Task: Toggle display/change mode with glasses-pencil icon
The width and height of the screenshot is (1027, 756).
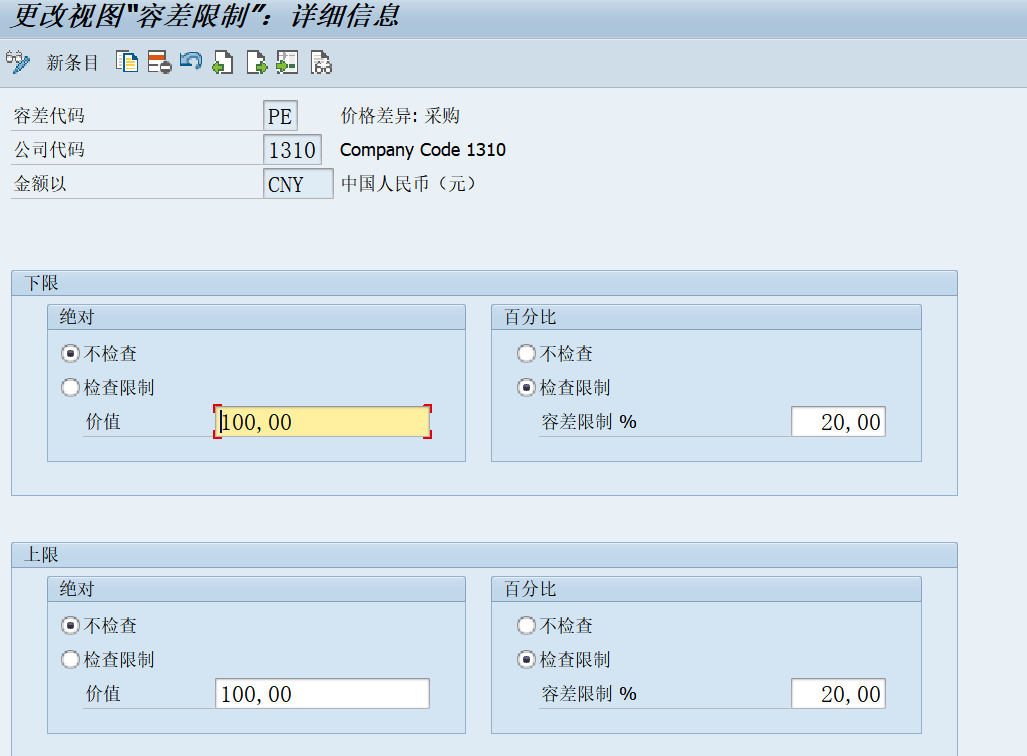Action: pyautogui.click(x=18, y=62)
